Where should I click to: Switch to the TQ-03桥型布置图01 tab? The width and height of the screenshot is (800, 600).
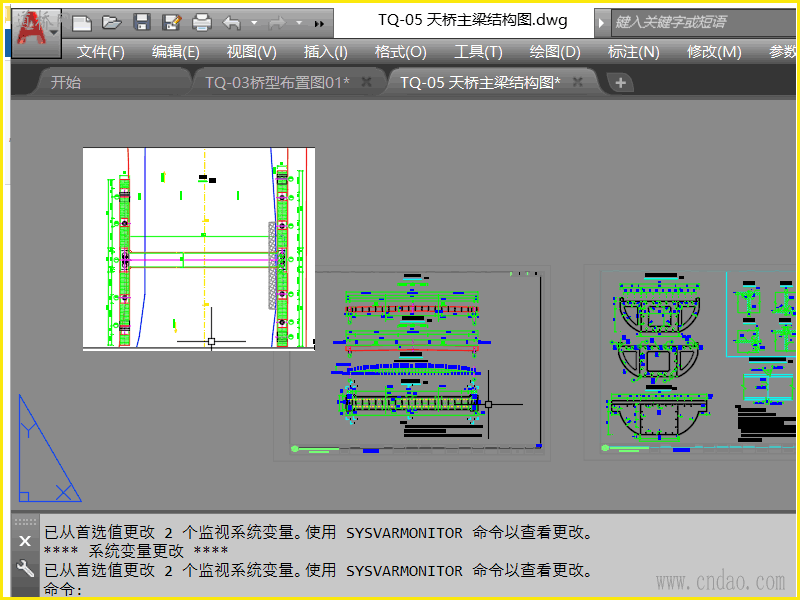[x=277, y=82]
